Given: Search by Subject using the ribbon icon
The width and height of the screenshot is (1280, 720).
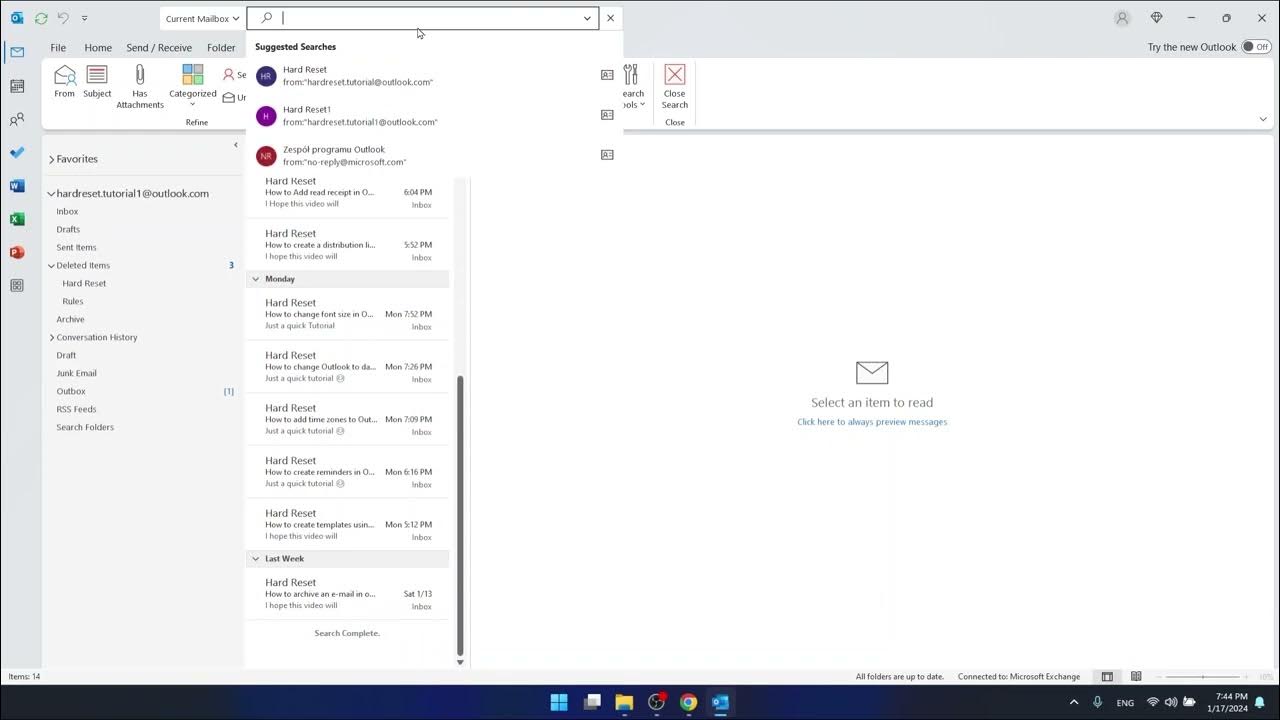Looking at the screenshot, I should [x=96, y=80].
